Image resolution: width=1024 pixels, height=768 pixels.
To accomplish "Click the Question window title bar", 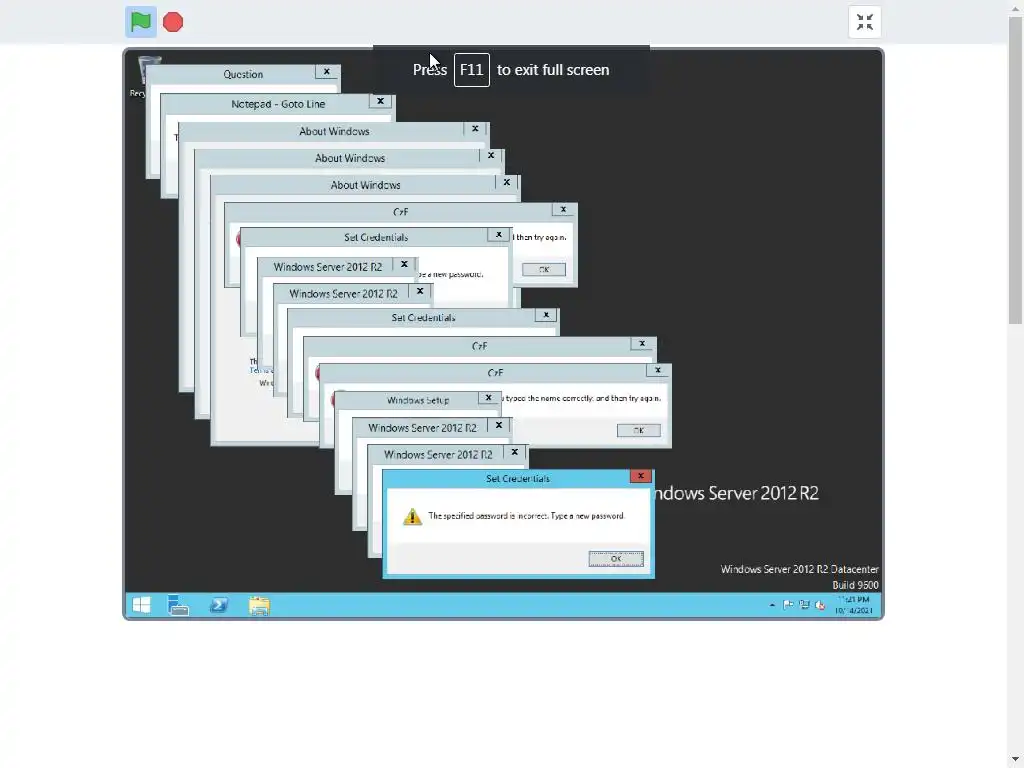I will [243, 74].
